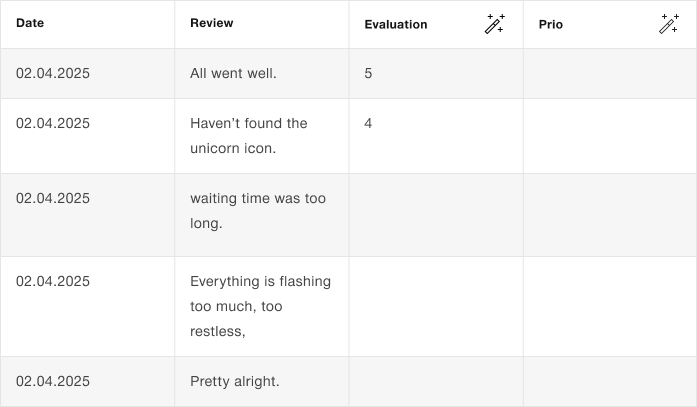Screen dimensions: 697x407
Task: Click the magic wand icon in Evaluation column header
Action: (495, 24)
